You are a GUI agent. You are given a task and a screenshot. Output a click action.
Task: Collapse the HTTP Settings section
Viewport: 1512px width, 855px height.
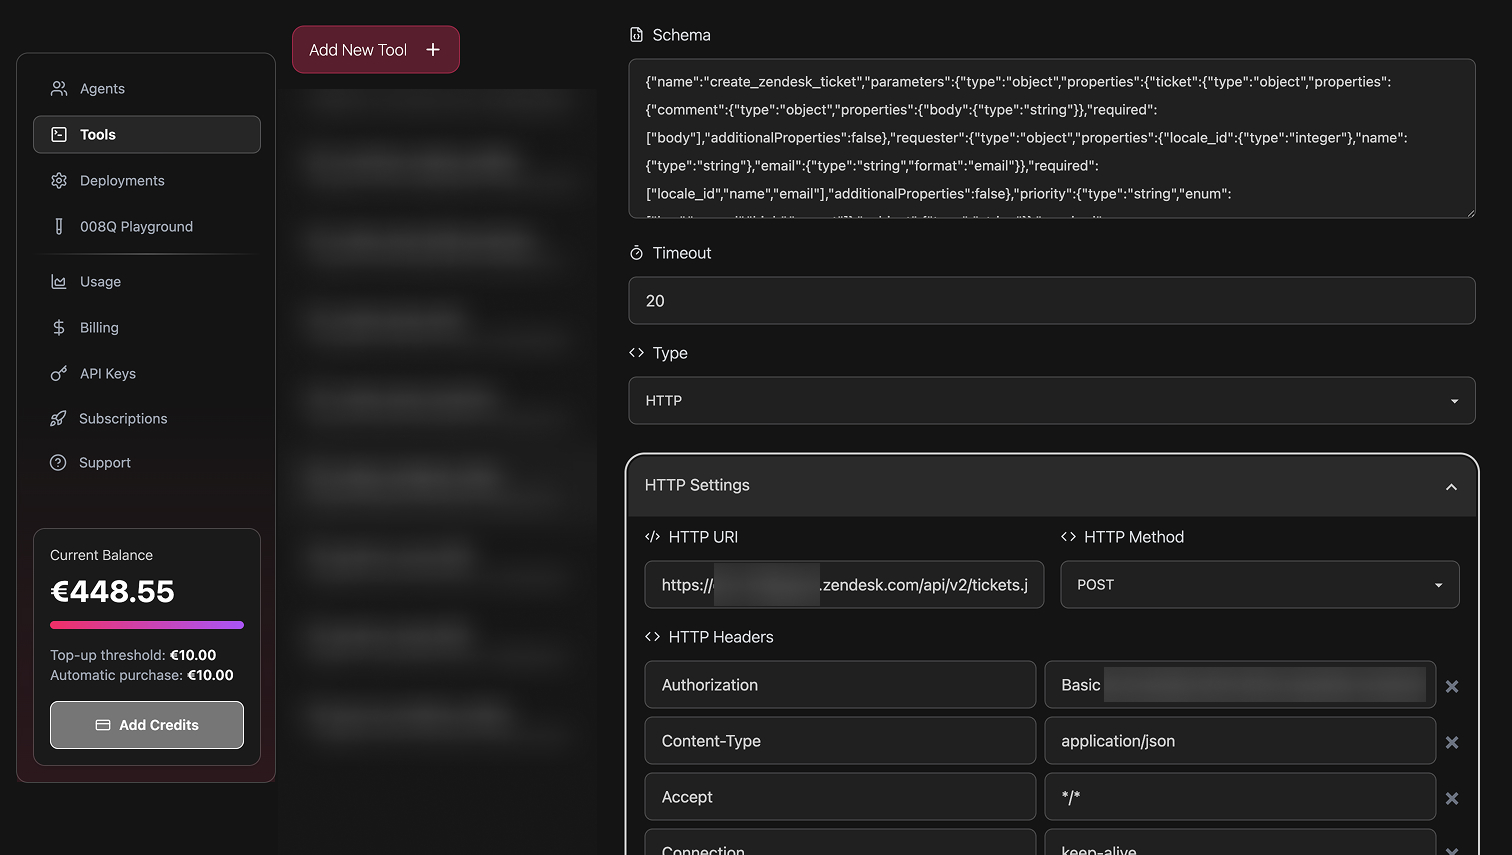click(1450, 486)
